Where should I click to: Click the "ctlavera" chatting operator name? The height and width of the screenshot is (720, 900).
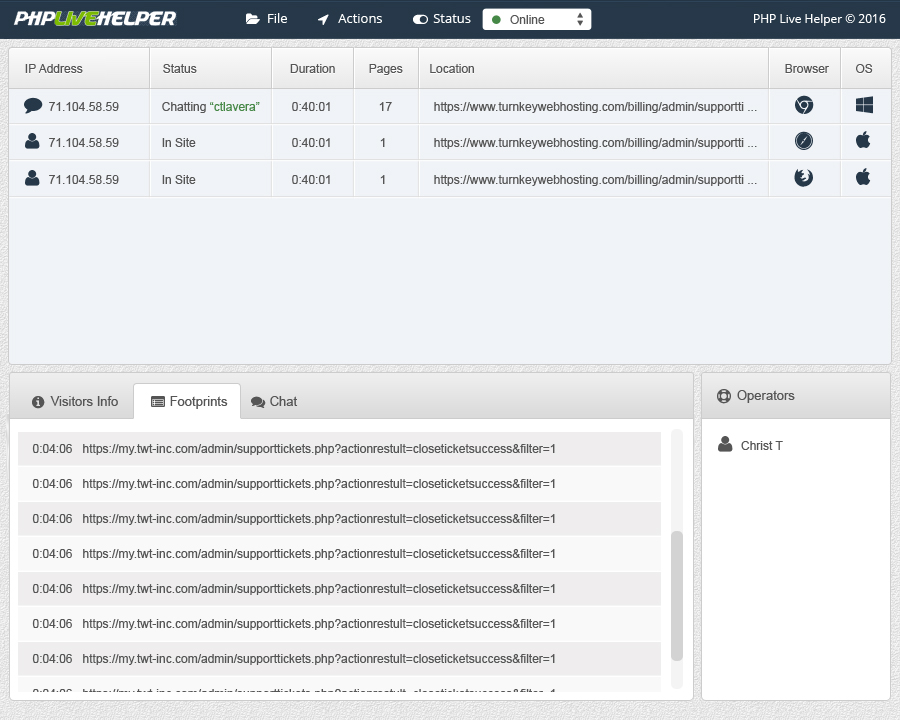tap(234, 106)
